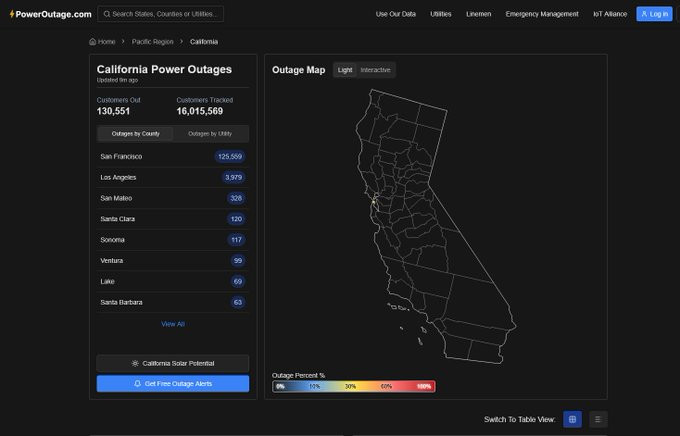Toggle map to Interactive mode
The width and height of the screenshot is (680, 436).
376,70
